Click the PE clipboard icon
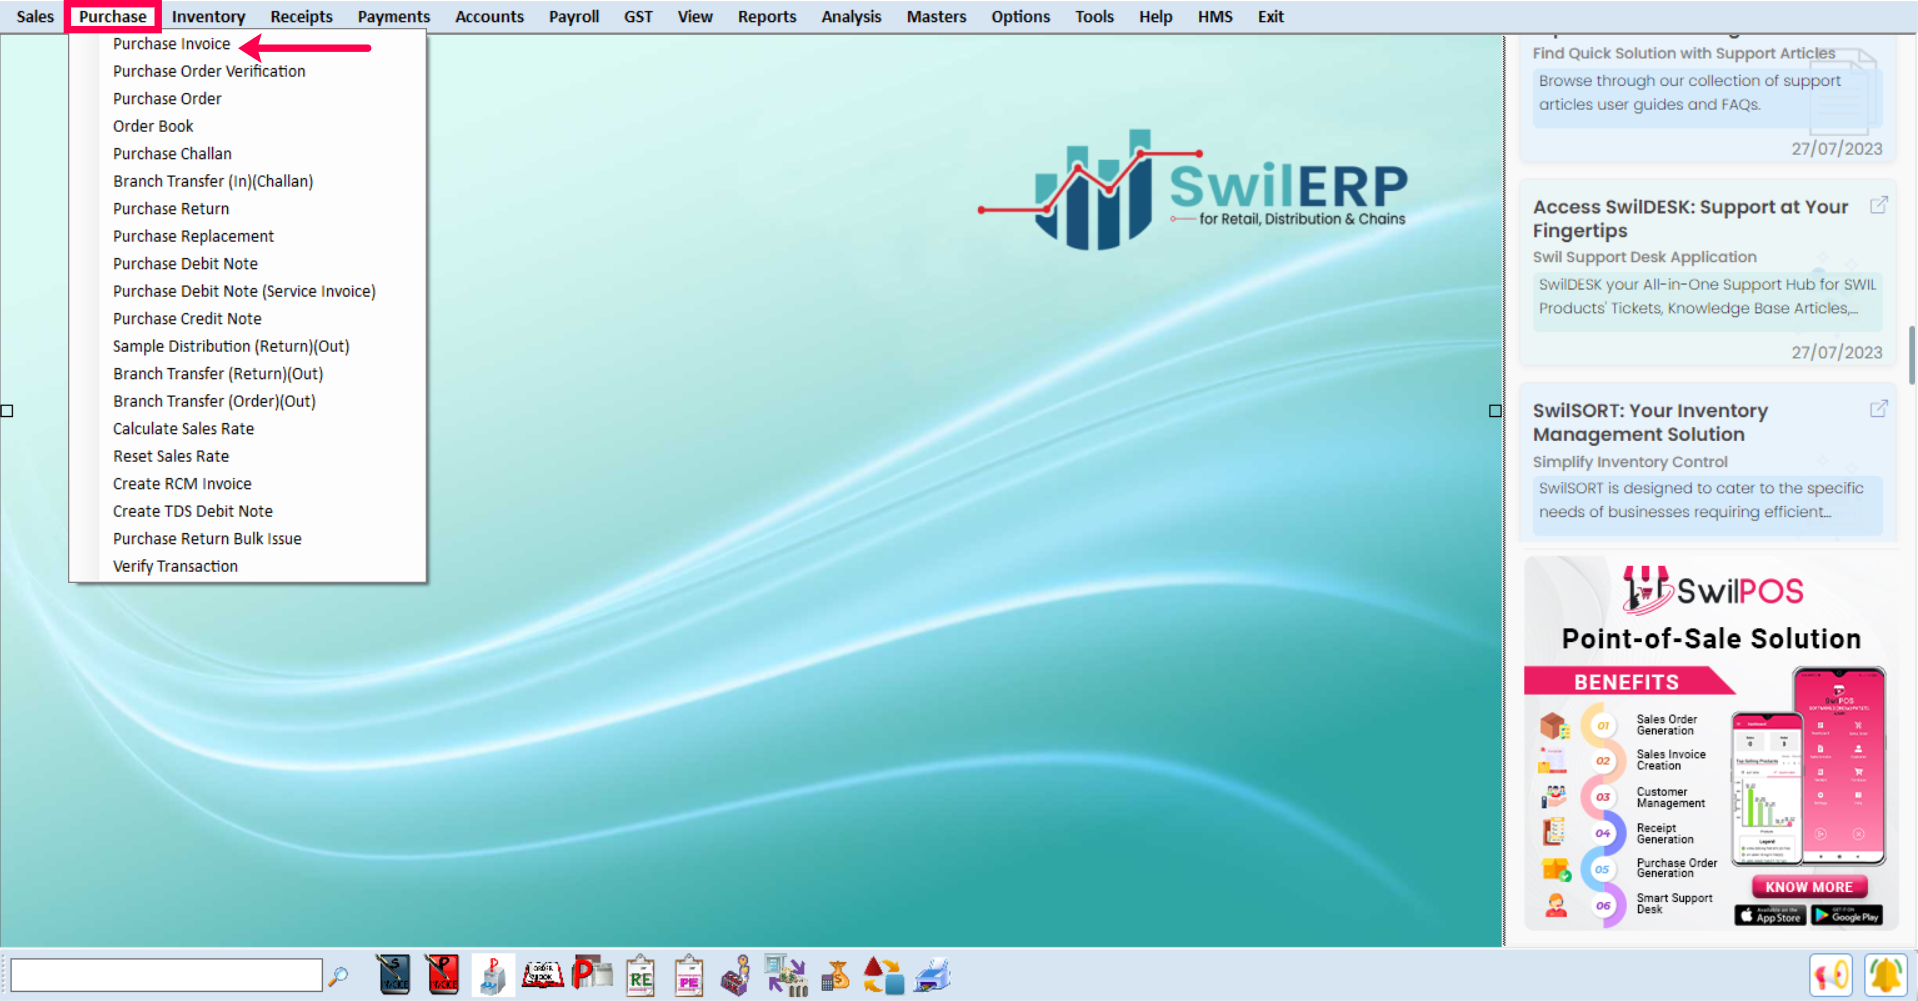The image size is (1918, 1001). (x=689, y=975)
